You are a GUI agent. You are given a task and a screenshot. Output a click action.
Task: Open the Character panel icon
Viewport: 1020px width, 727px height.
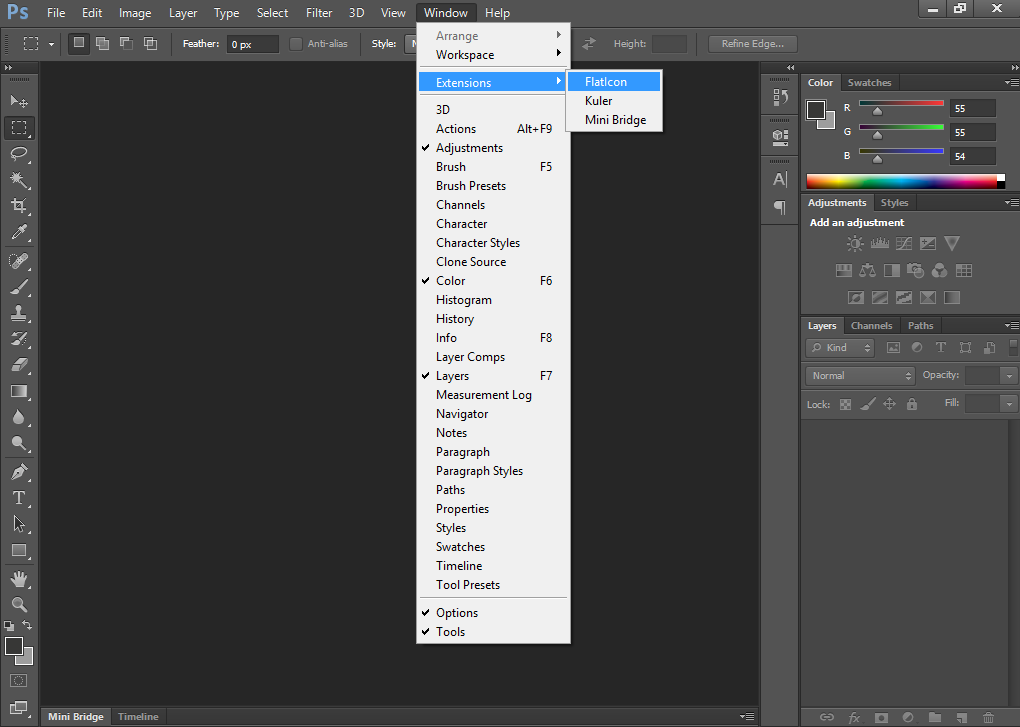click(780, 179)
